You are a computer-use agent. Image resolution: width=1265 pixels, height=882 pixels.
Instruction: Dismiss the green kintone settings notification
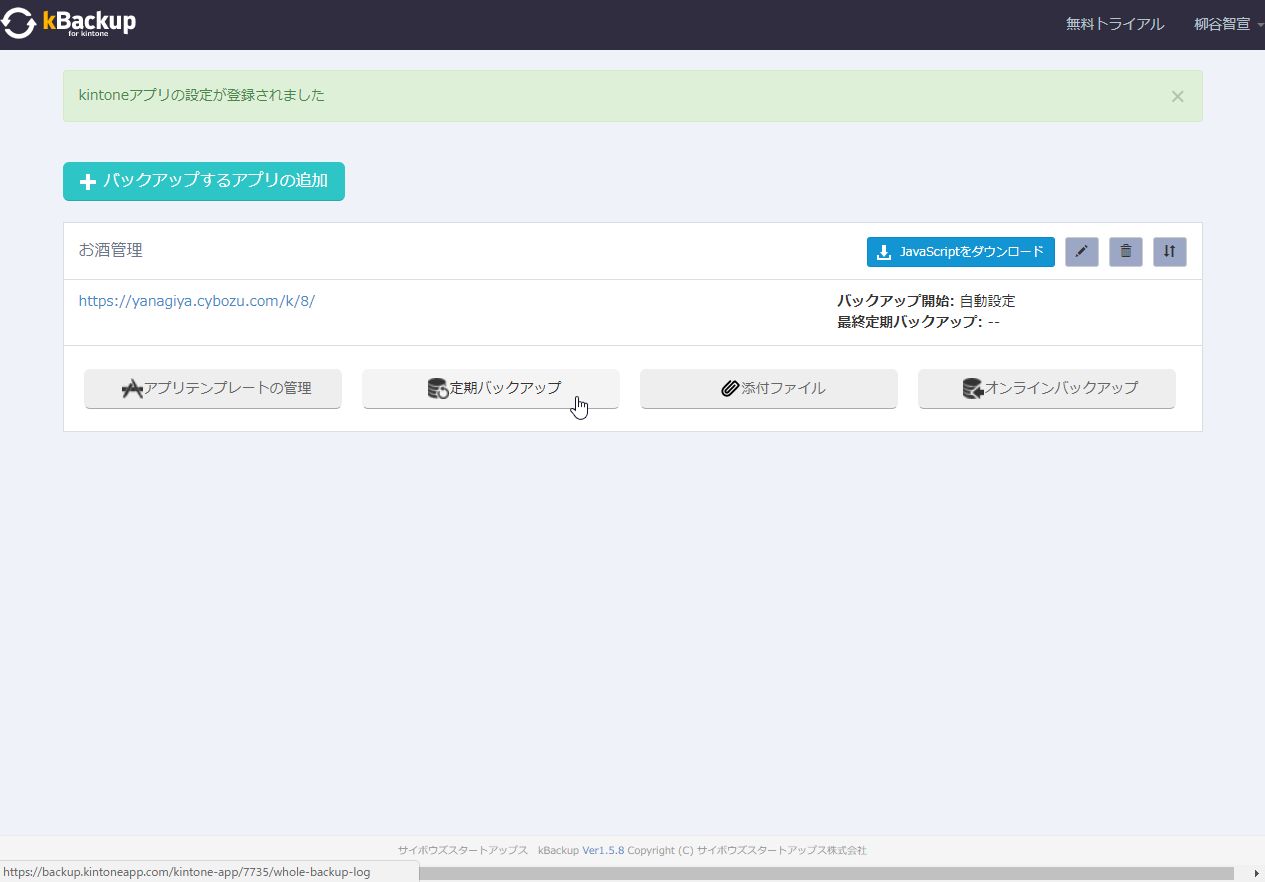tap(1177, 96)
